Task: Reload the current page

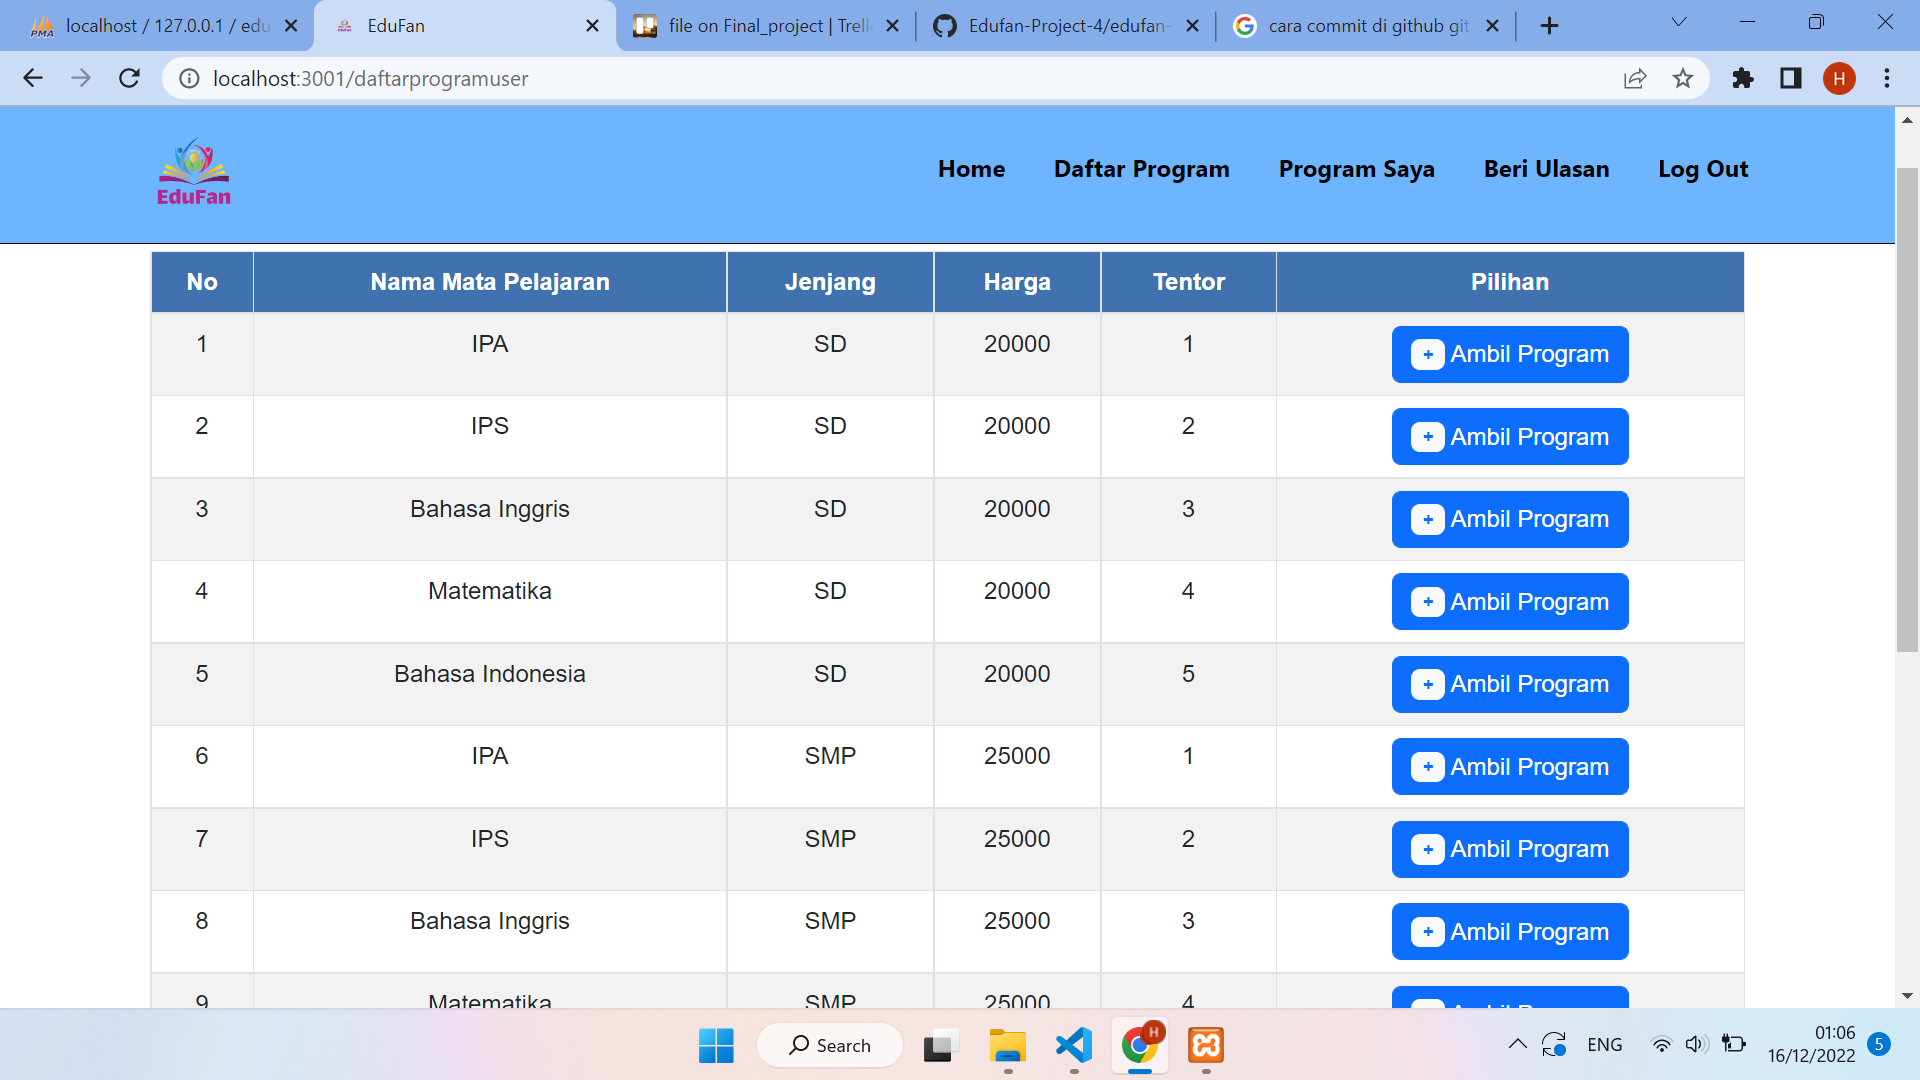Action: click(x=129, y=78)
